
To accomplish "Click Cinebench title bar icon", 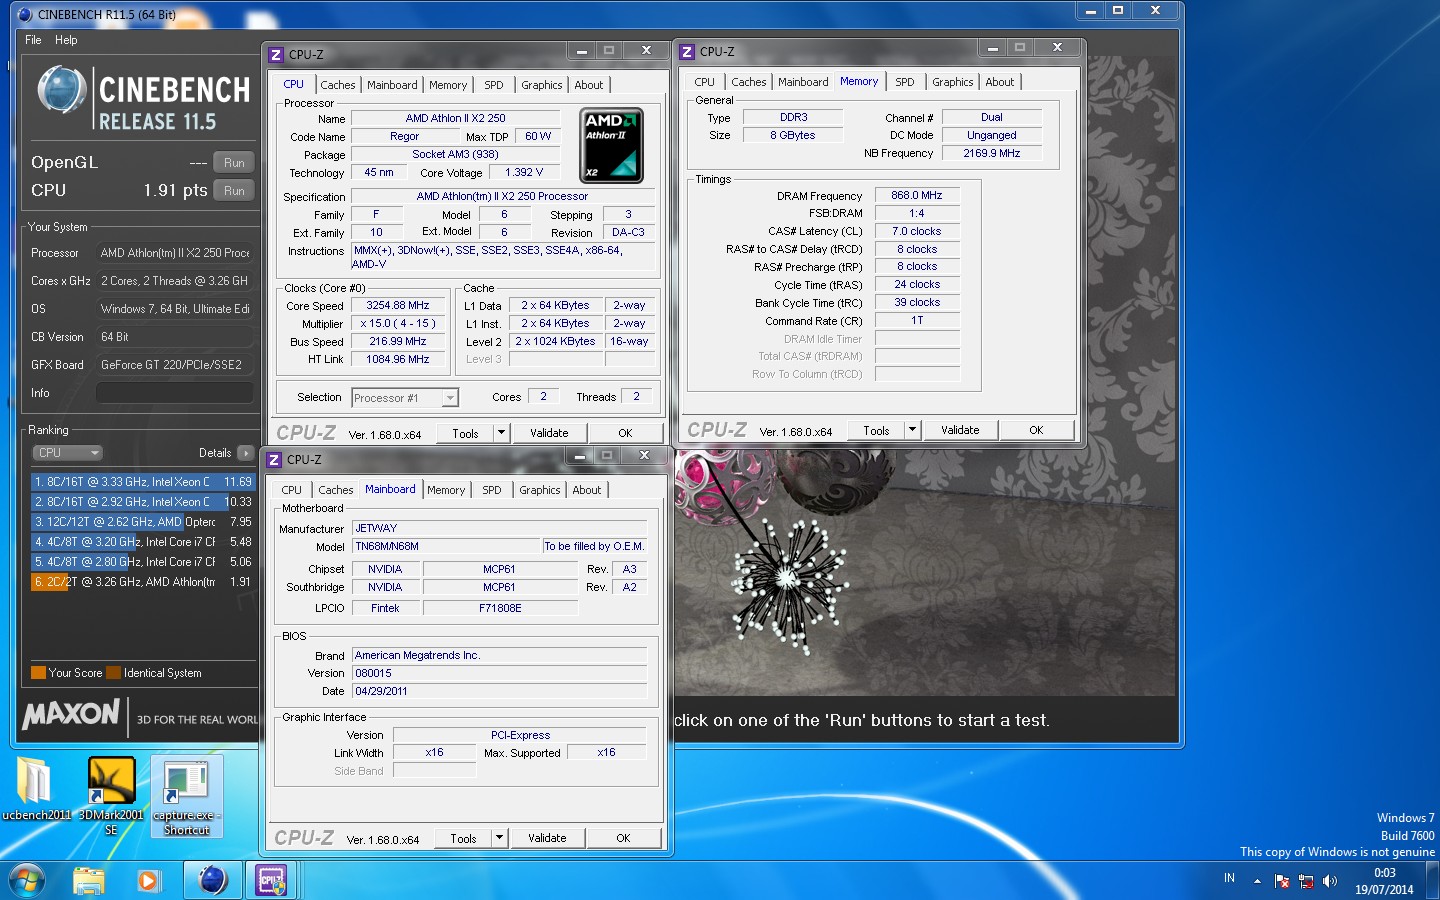I will click(25, 14).
